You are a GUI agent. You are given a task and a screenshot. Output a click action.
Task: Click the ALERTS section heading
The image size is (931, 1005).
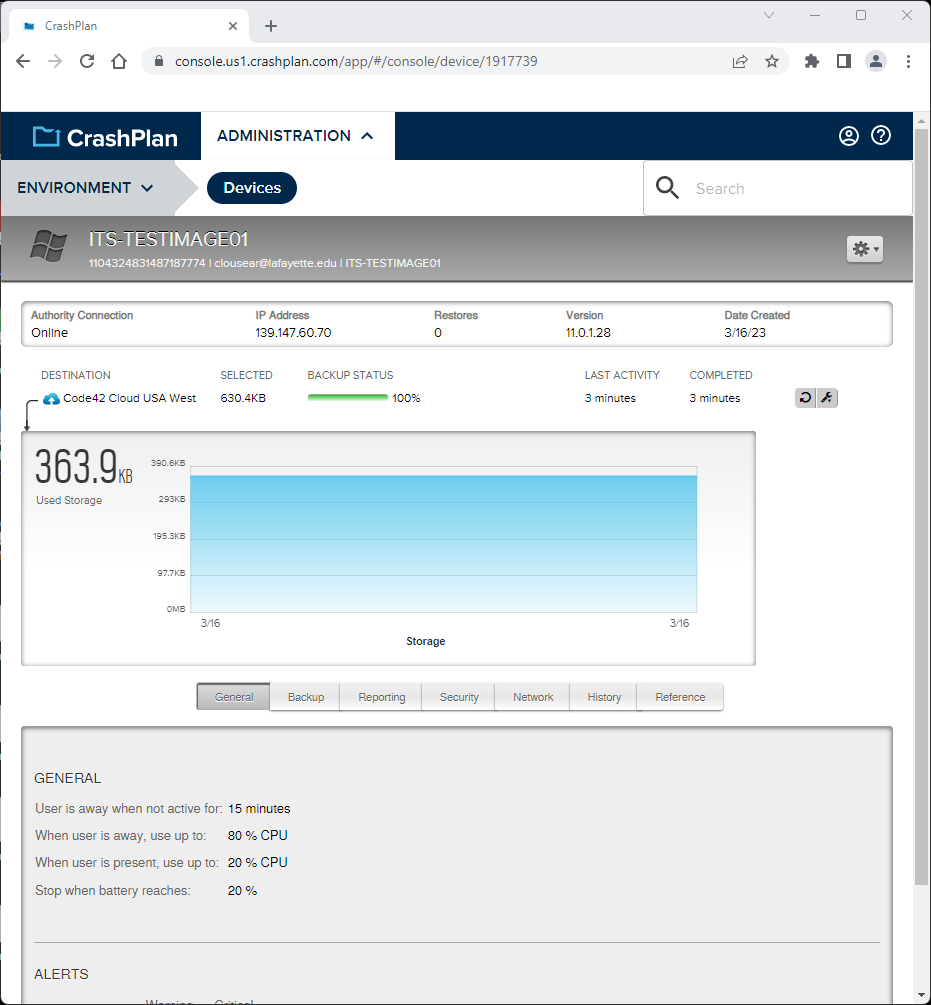coord(62,974)
